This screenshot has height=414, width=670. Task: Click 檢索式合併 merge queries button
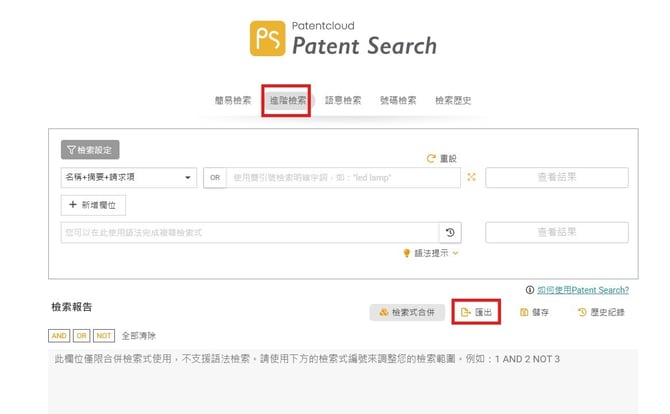(x=407, y=312)
